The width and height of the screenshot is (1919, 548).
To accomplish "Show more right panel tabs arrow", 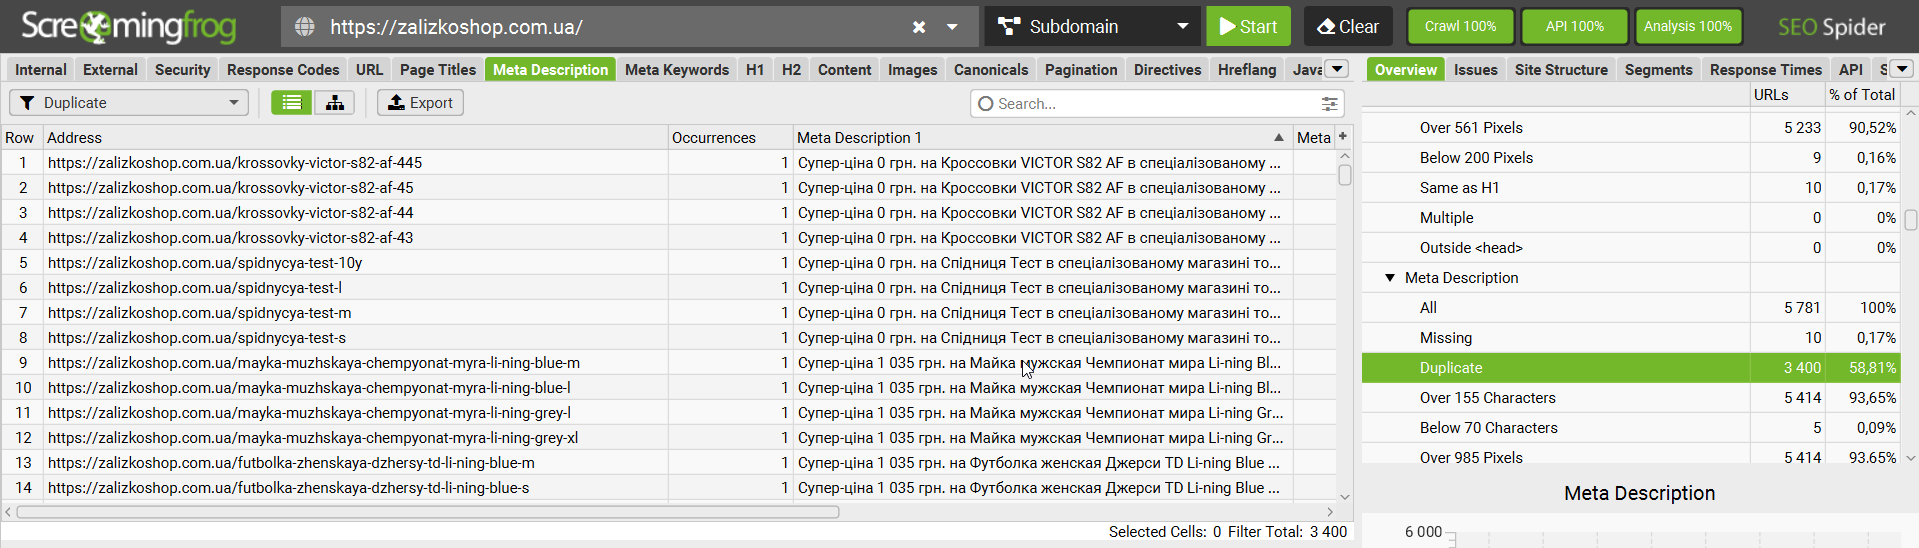I will click(x=1901, y=69).
